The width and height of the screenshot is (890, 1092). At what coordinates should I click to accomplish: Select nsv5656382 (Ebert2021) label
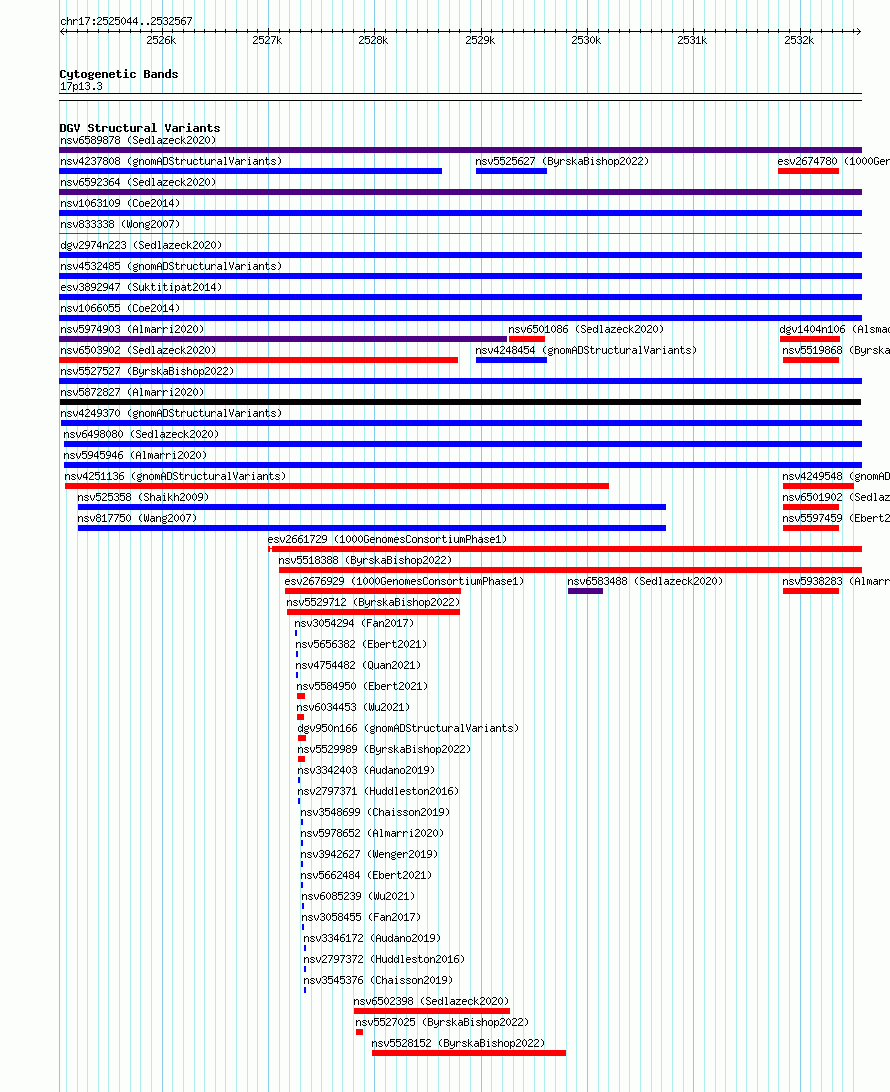click(361, 644)
